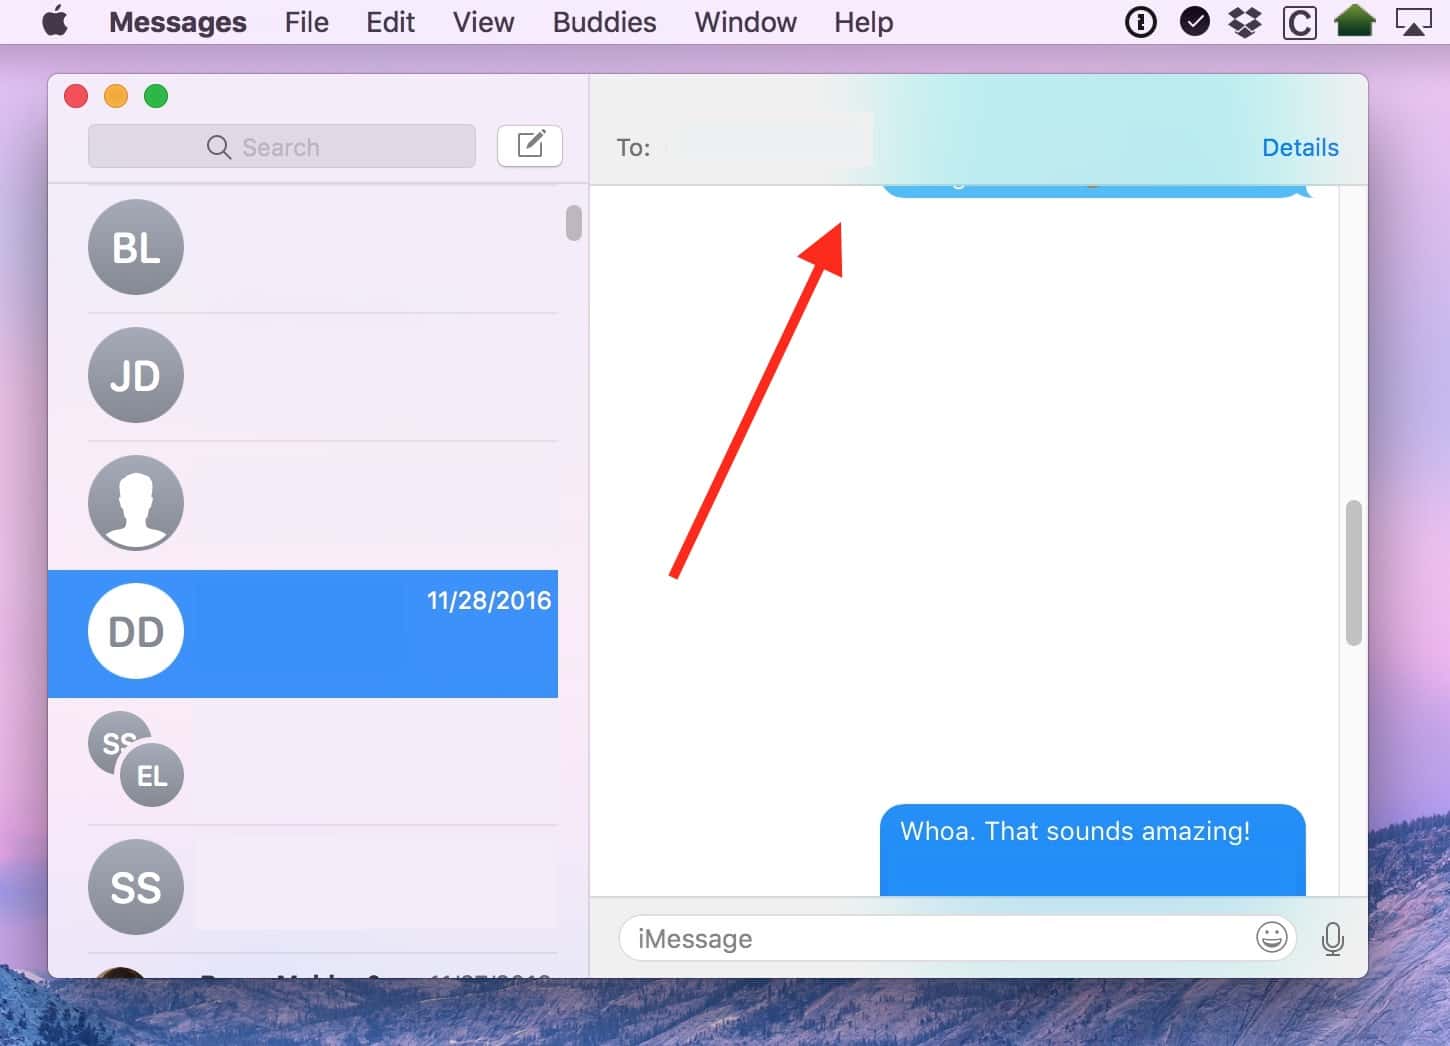Image resolution: width=1450 pixels, height=1046 pixels.
Task: Click the 1Password menu bar icon
Action: [1140, 22]
